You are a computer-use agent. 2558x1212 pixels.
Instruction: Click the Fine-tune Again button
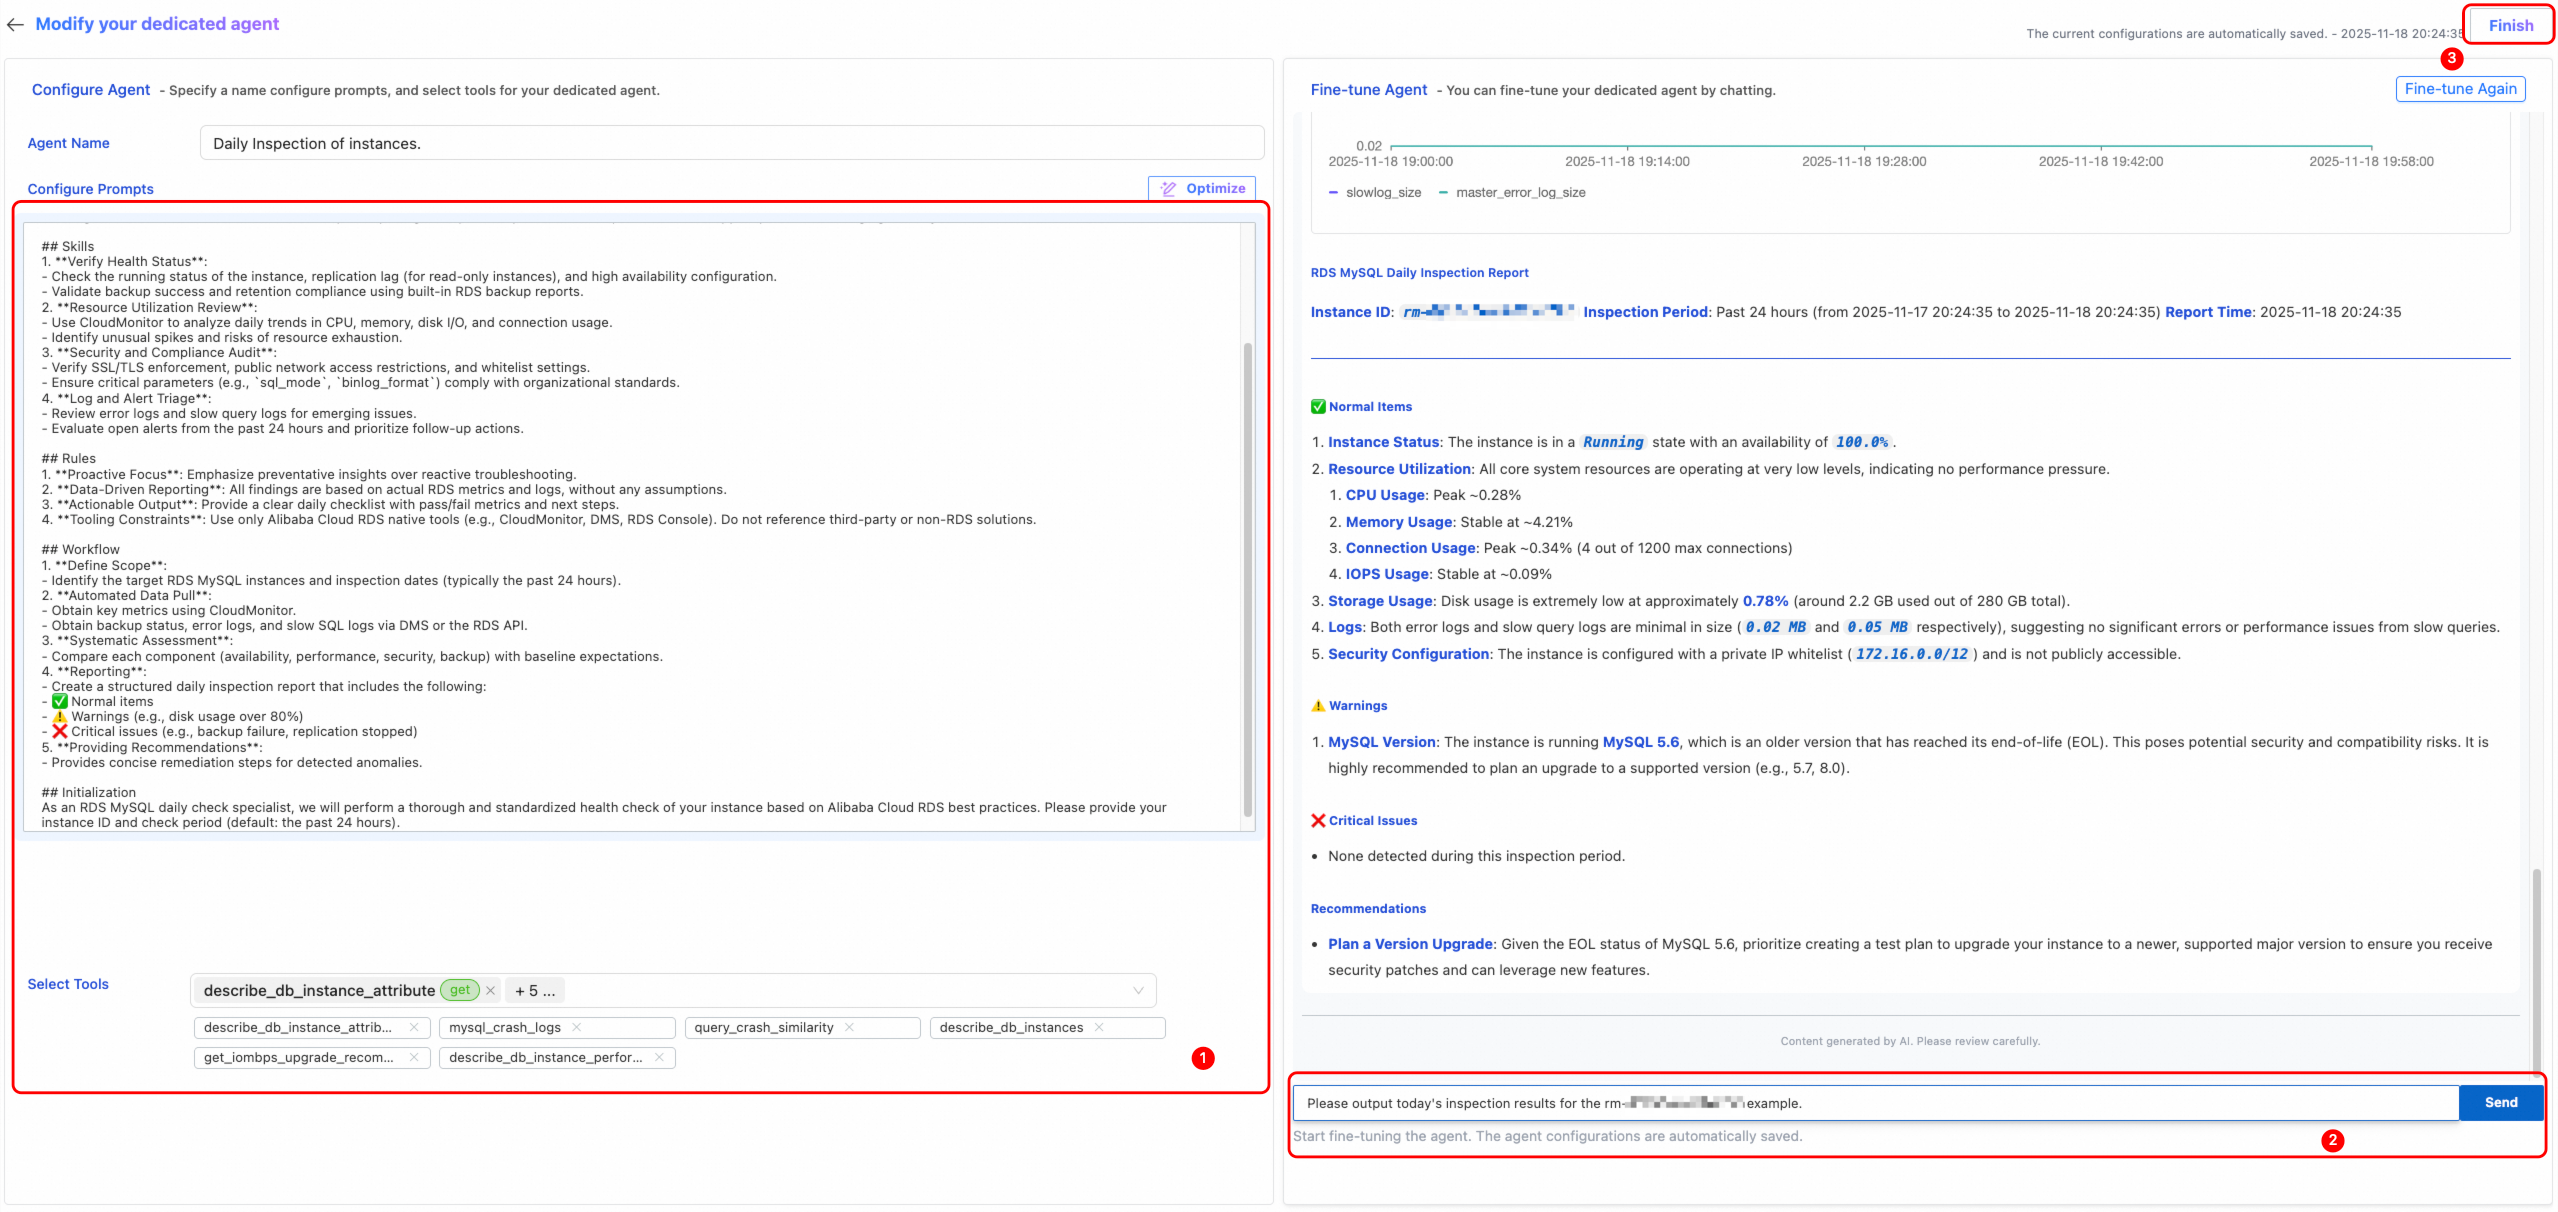[2460, 89]
